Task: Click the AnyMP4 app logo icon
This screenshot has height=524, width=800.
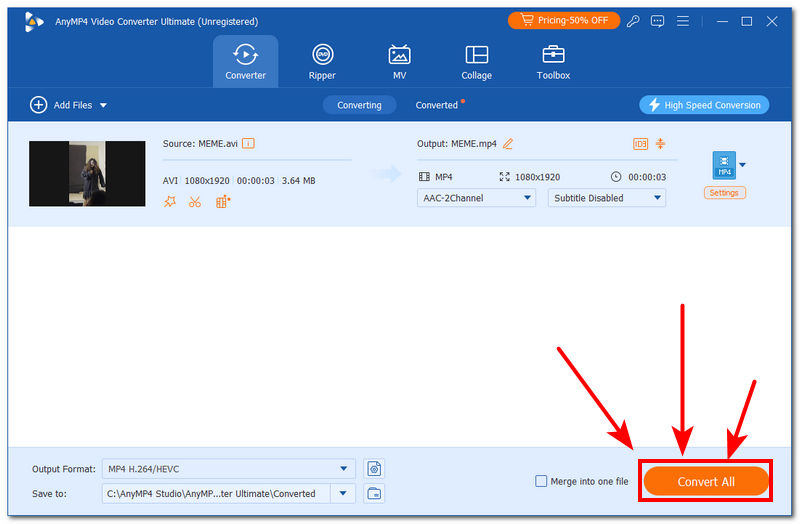Action: click(34, 21)
